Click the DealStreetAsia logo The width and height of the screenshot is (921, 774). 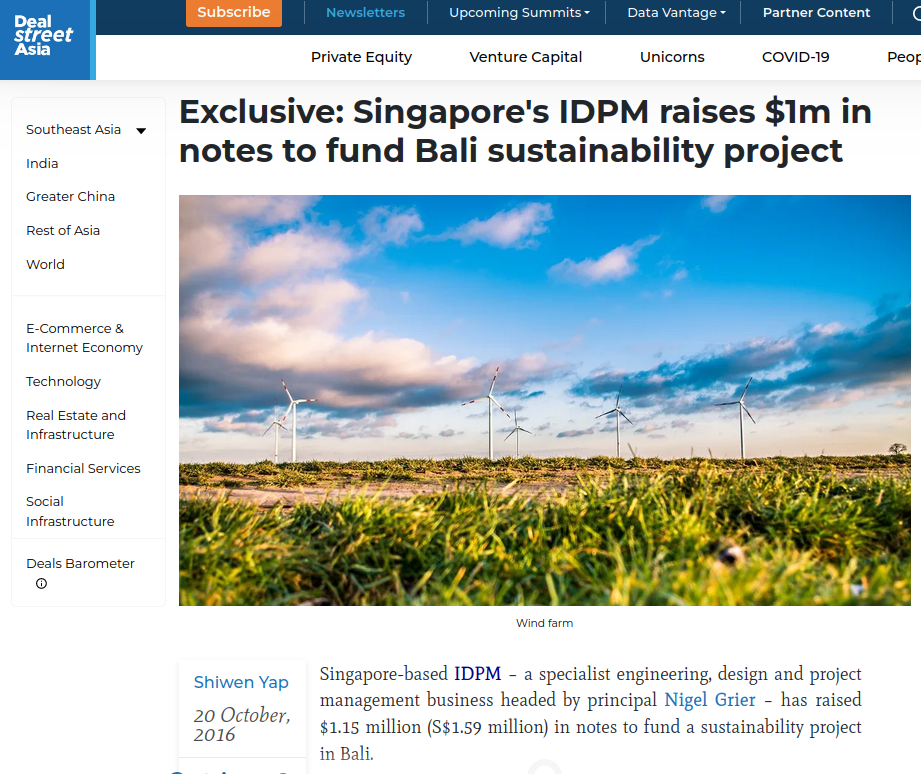[x=44, y=36]
